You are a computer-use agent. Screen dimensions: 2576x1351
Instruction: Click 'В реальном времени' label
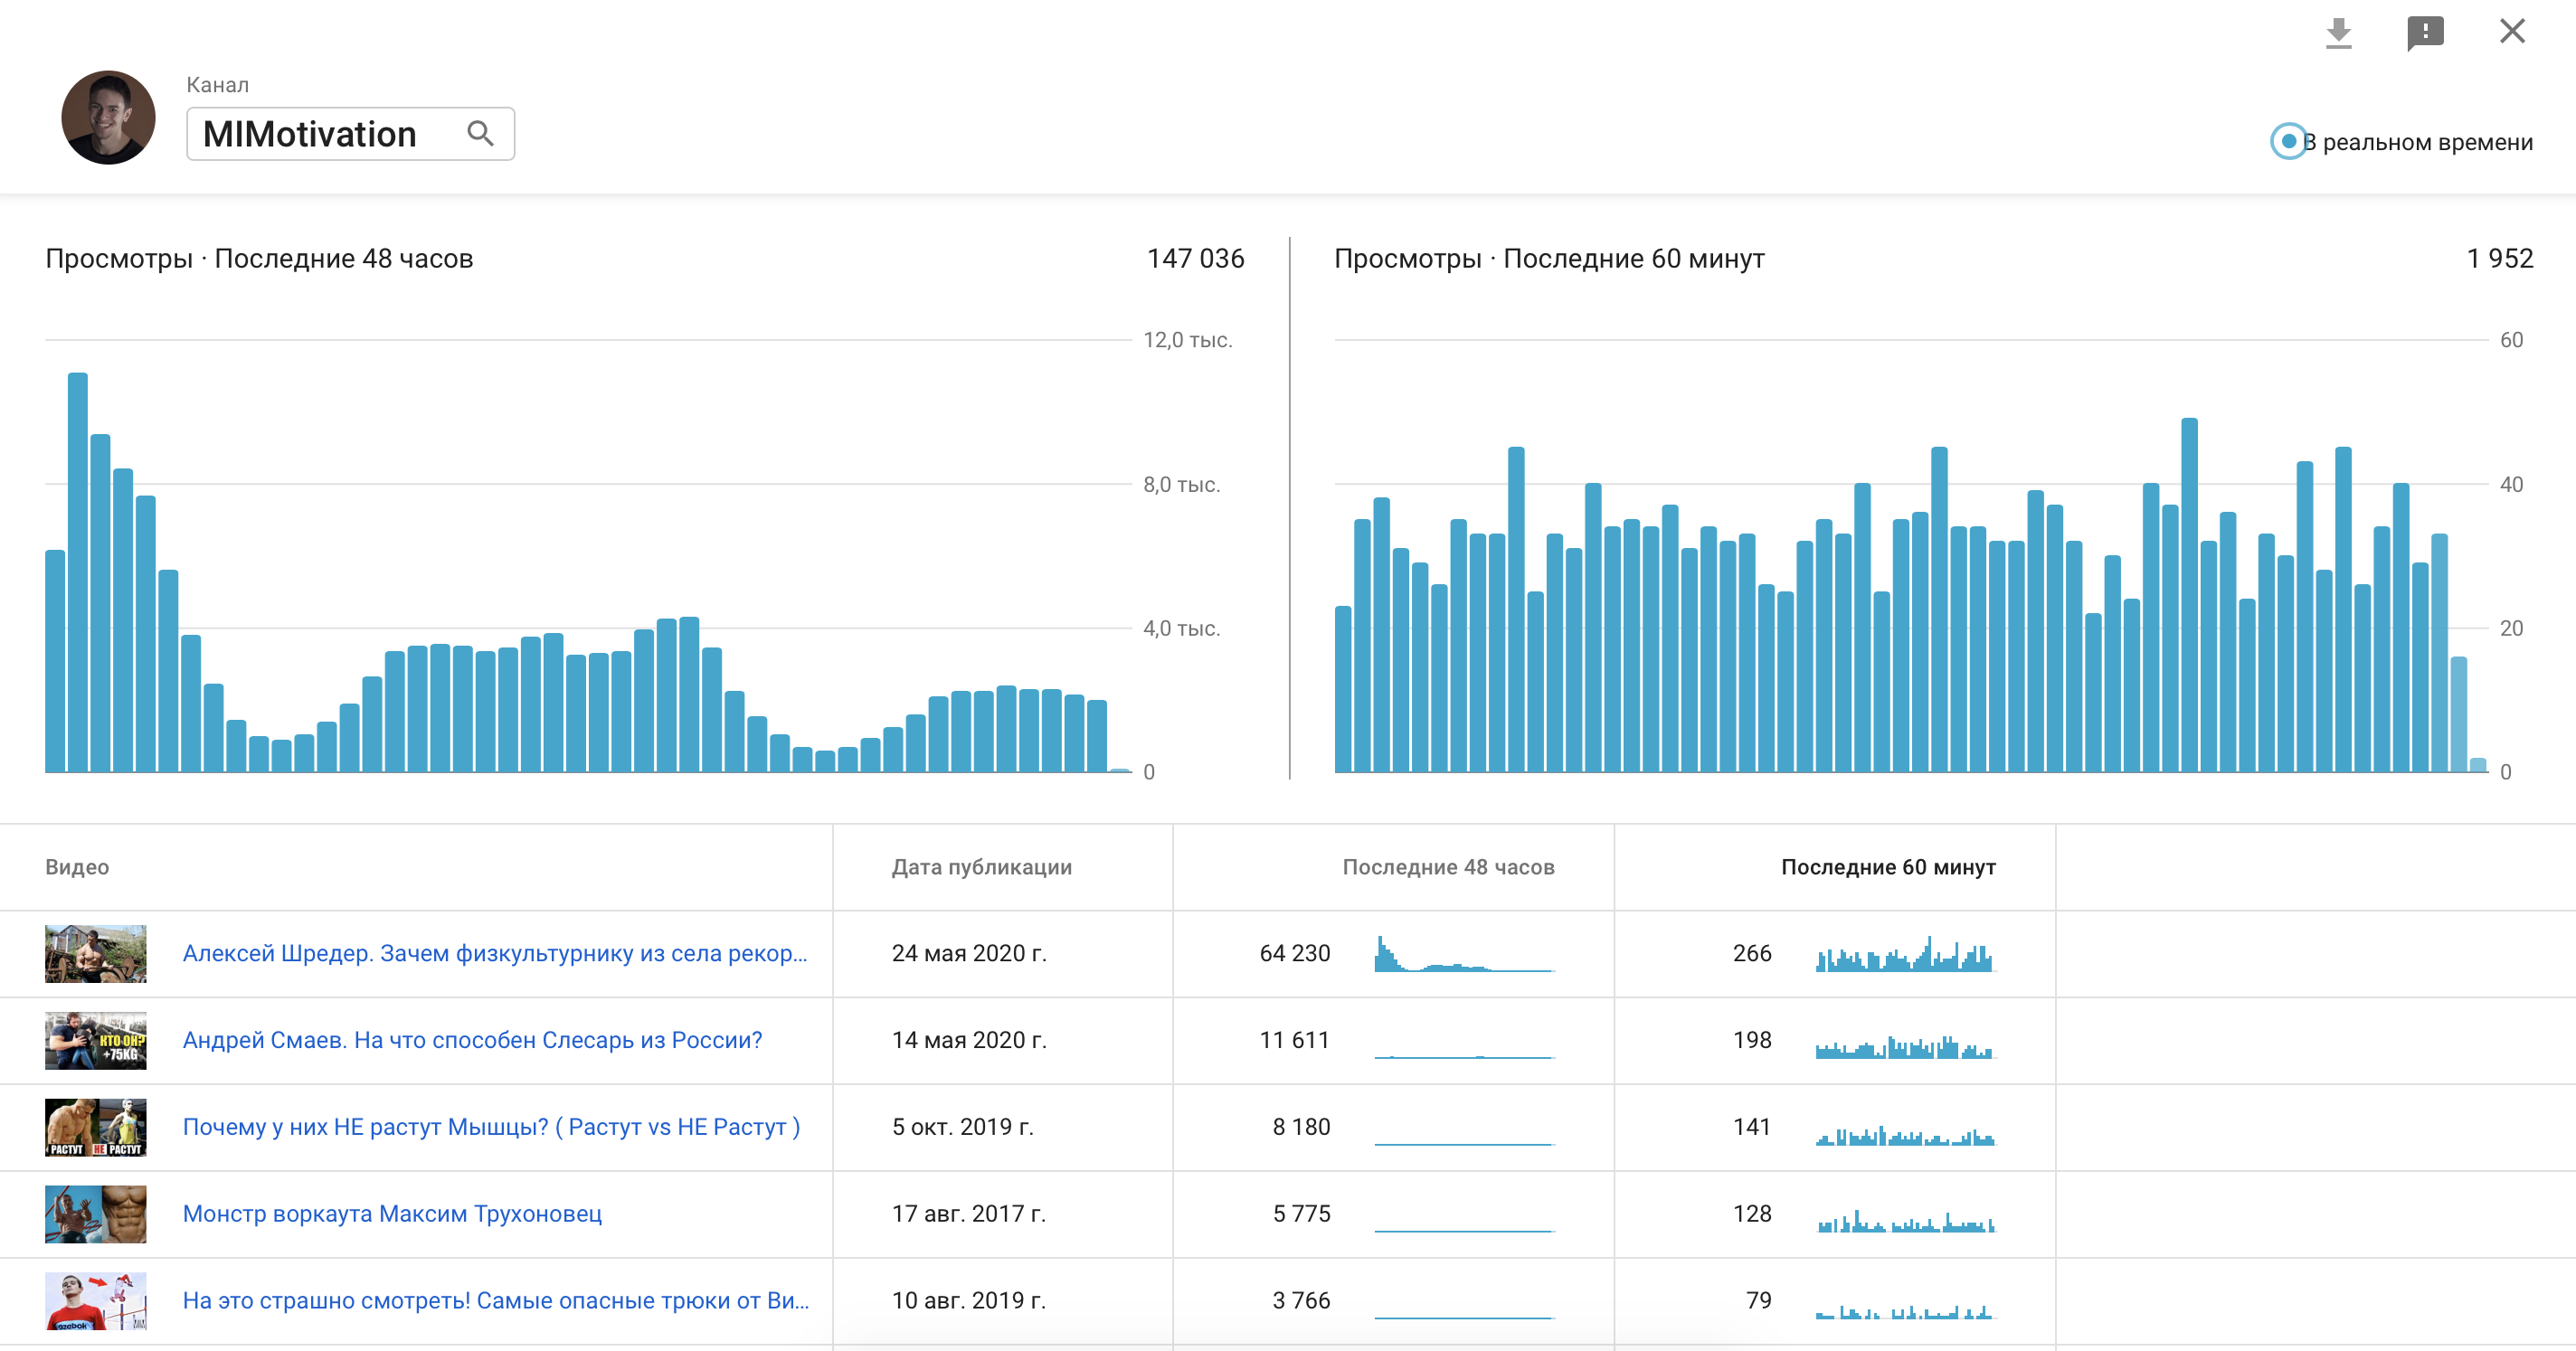coord(2418,142)
